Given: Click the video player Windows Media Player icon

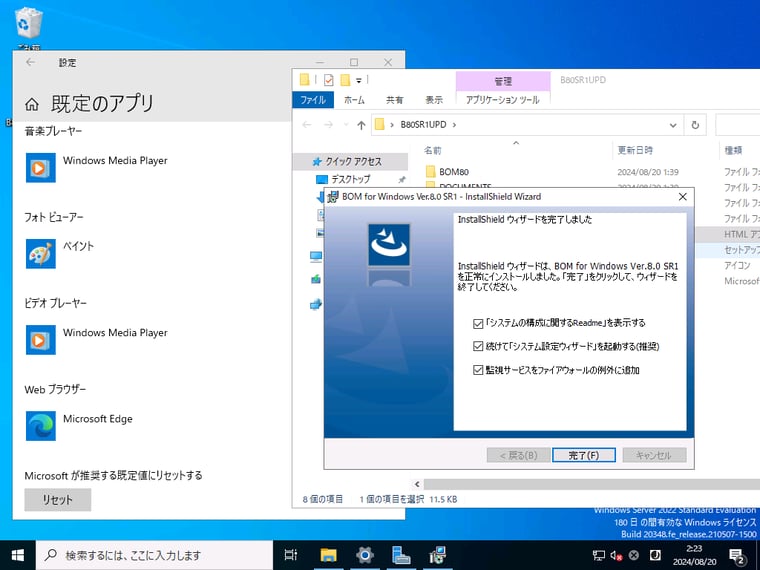Looking at the screenshot, I should pos(41,340).
